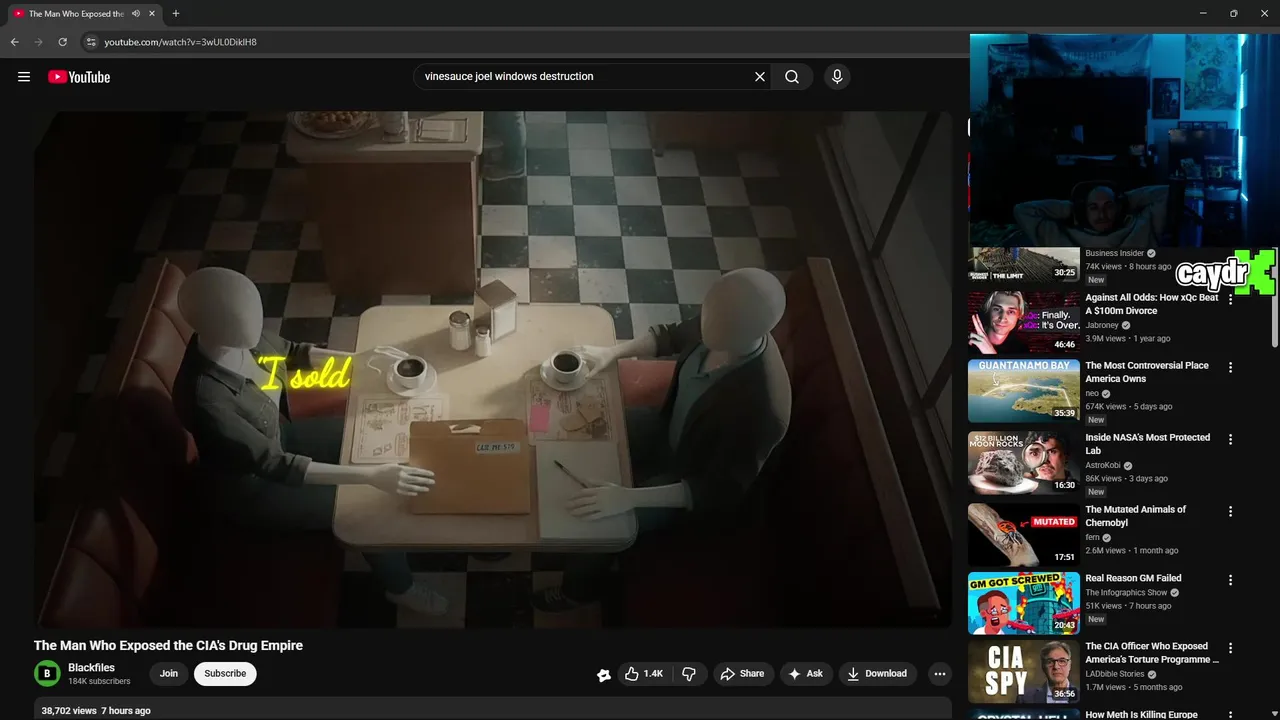
Task: Open options for Mutated Animals video
Action: point(1230,511)
